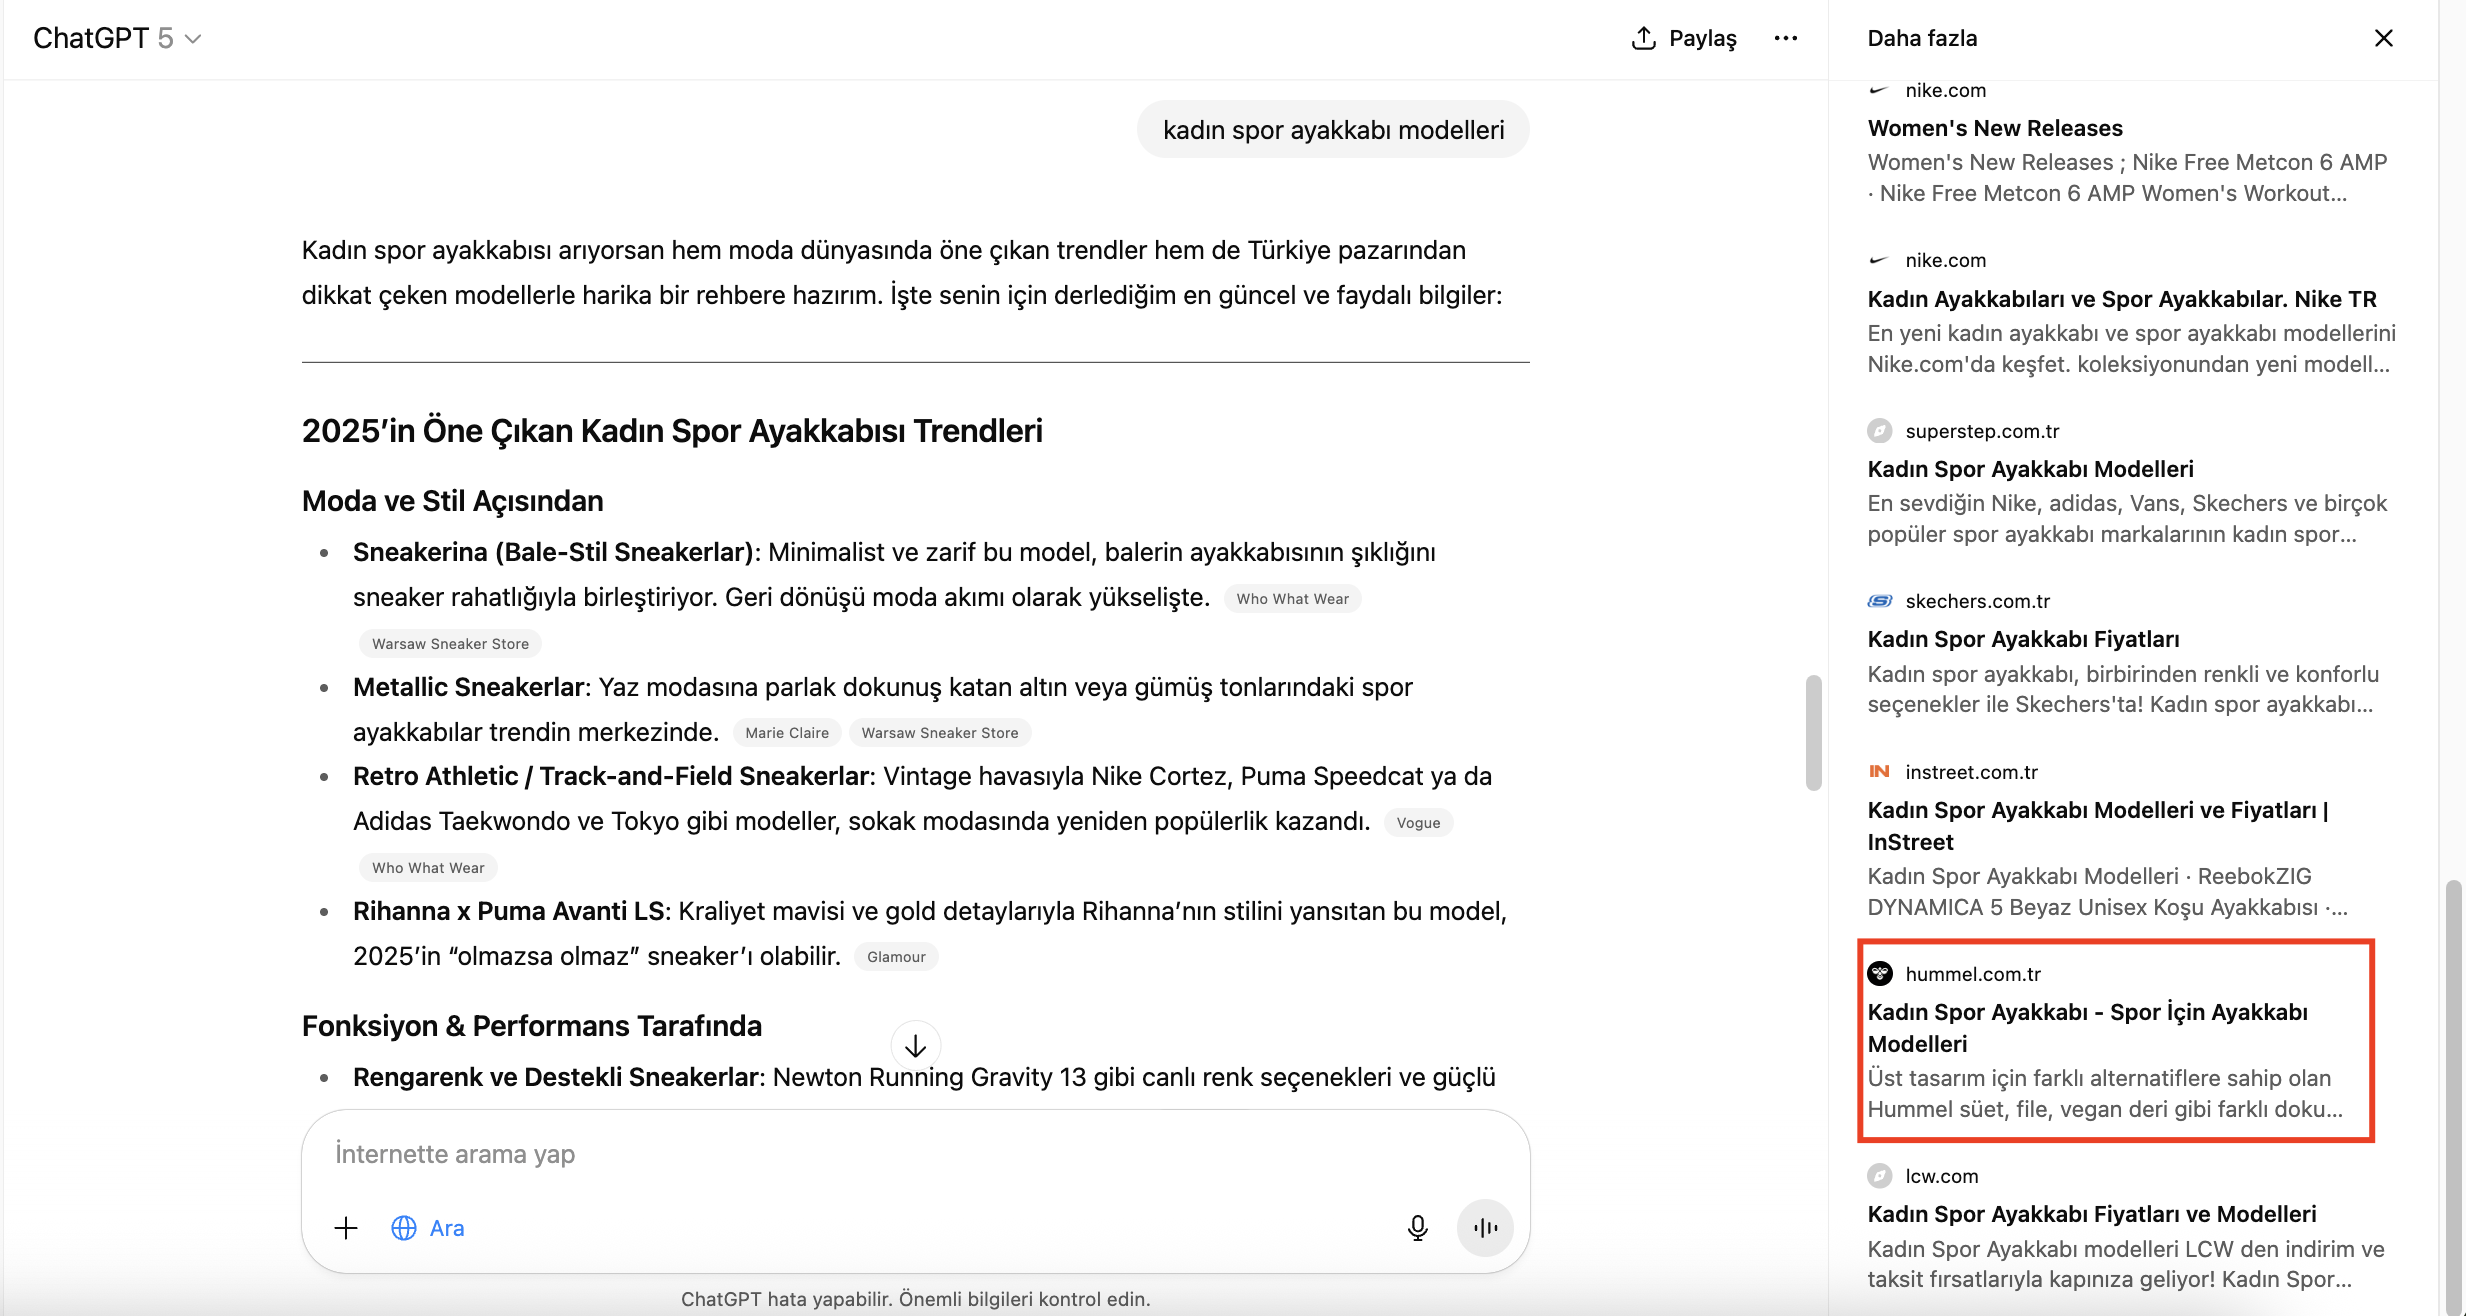2466x1316 pixels.
Task: Click the superstep.com.tr domain label
Action: click(x=1982, y=431)
